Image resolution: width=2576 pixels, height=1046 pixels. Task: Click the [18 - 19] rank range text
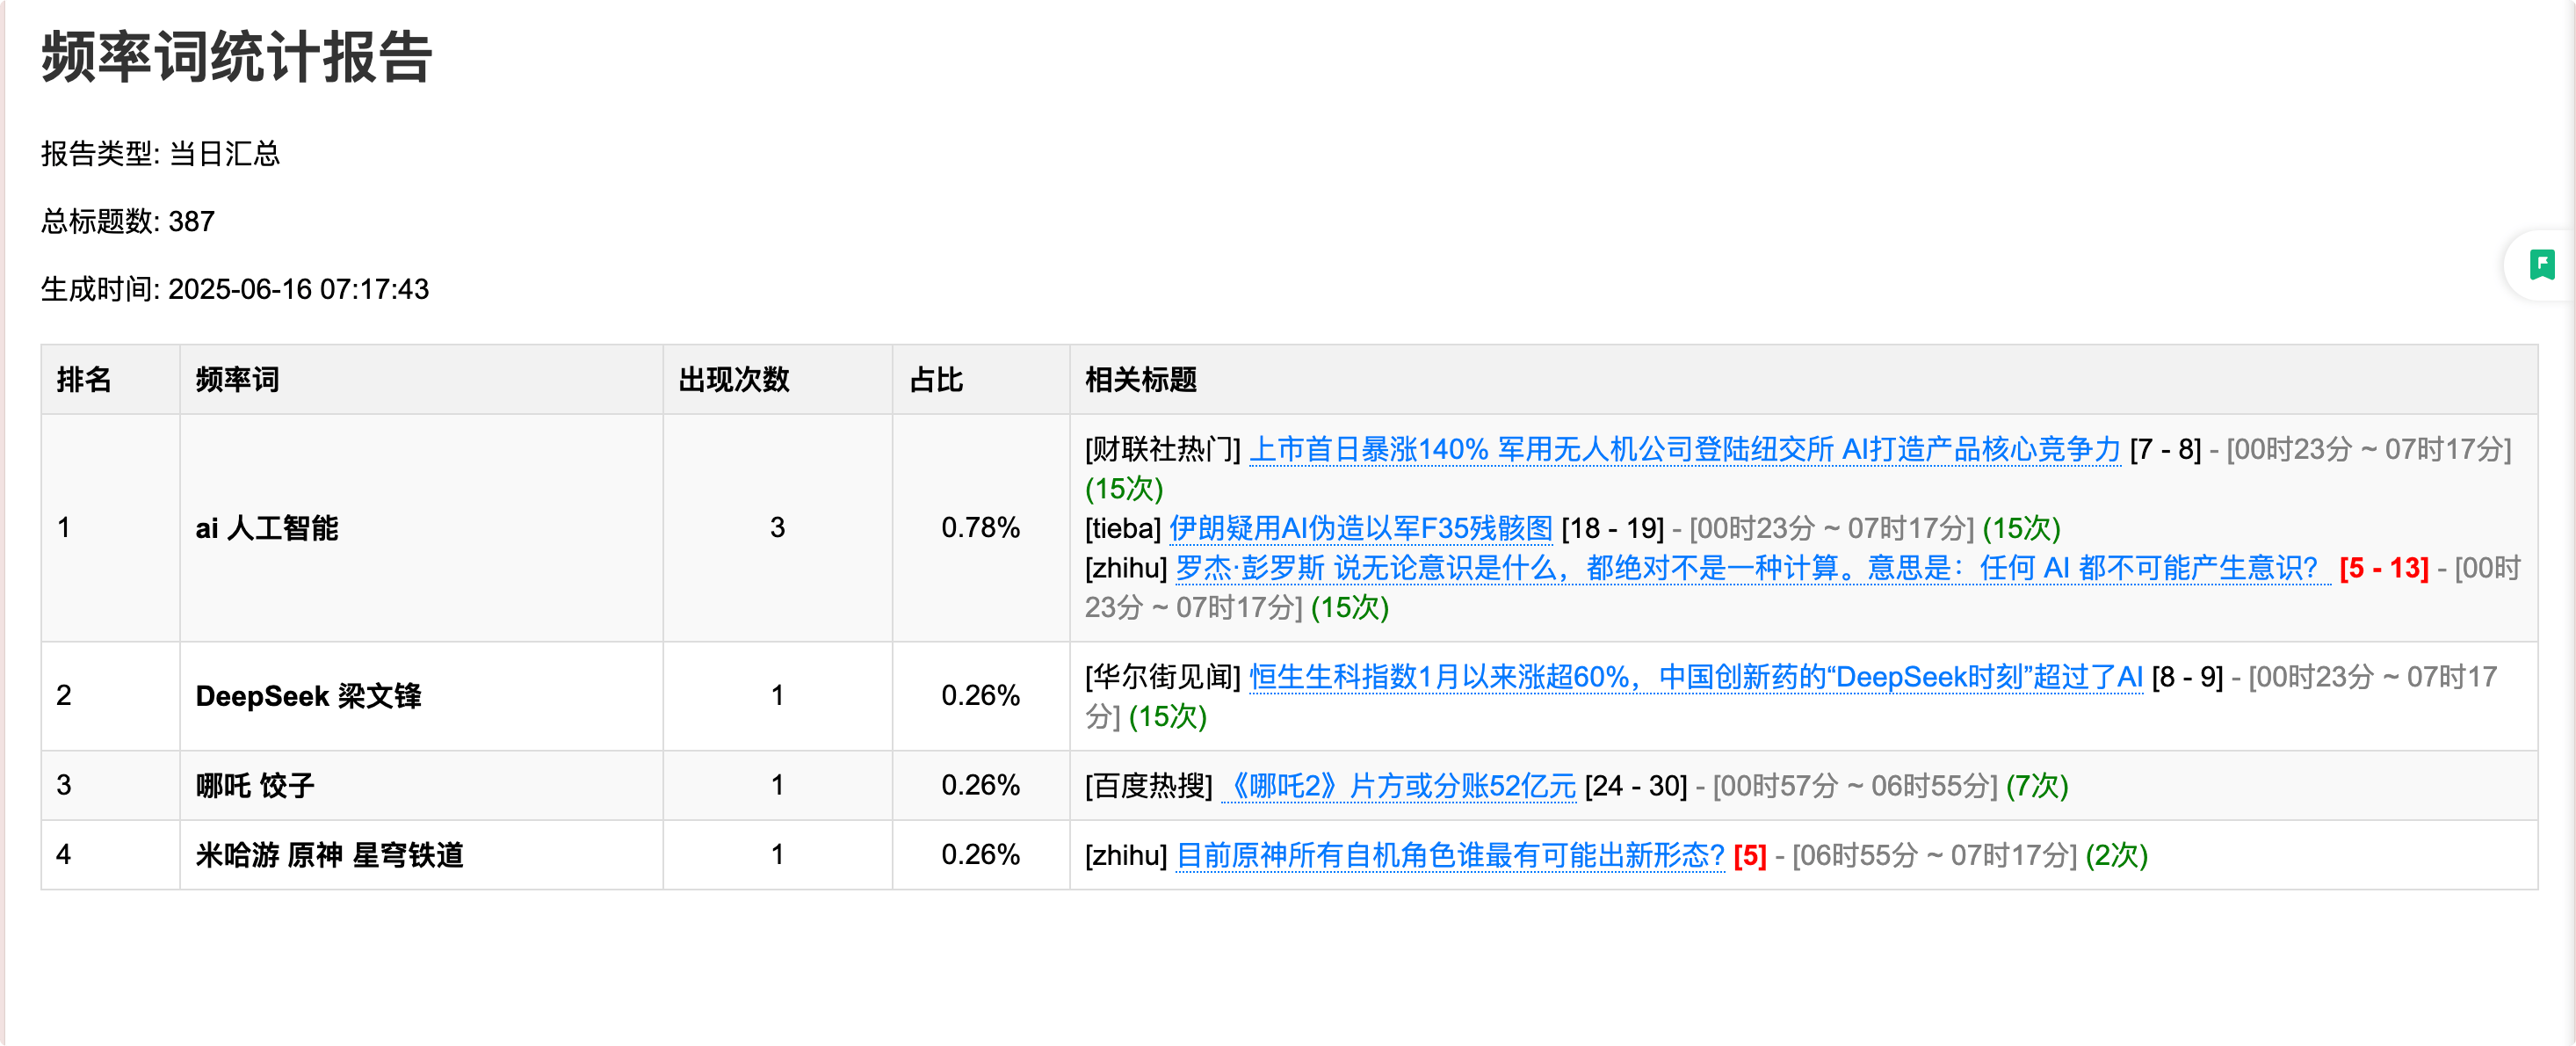pyautogui.click(x=1613, y=528)
